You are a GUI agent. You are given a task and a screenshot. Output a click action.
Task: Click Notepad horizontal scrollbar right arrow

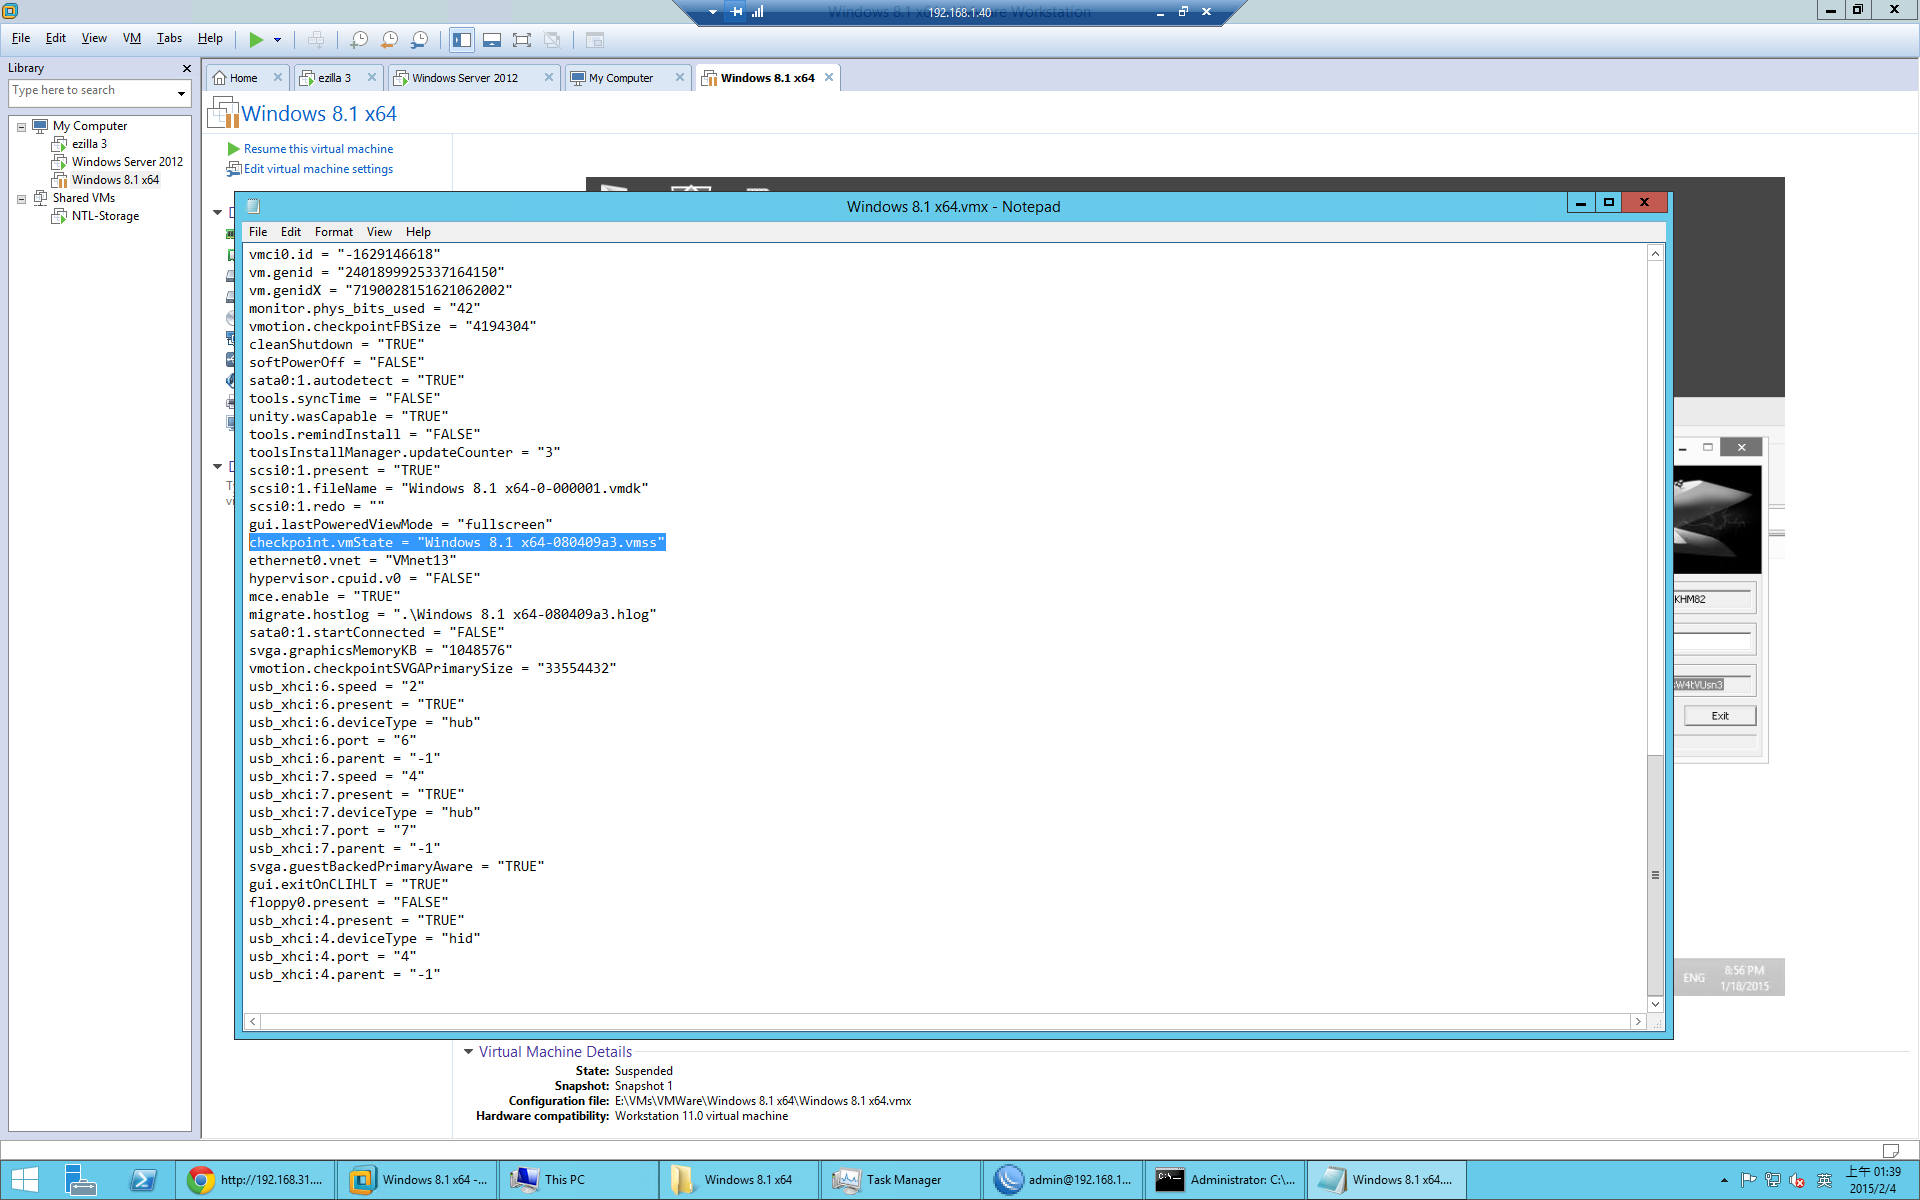(1638, 1021)
